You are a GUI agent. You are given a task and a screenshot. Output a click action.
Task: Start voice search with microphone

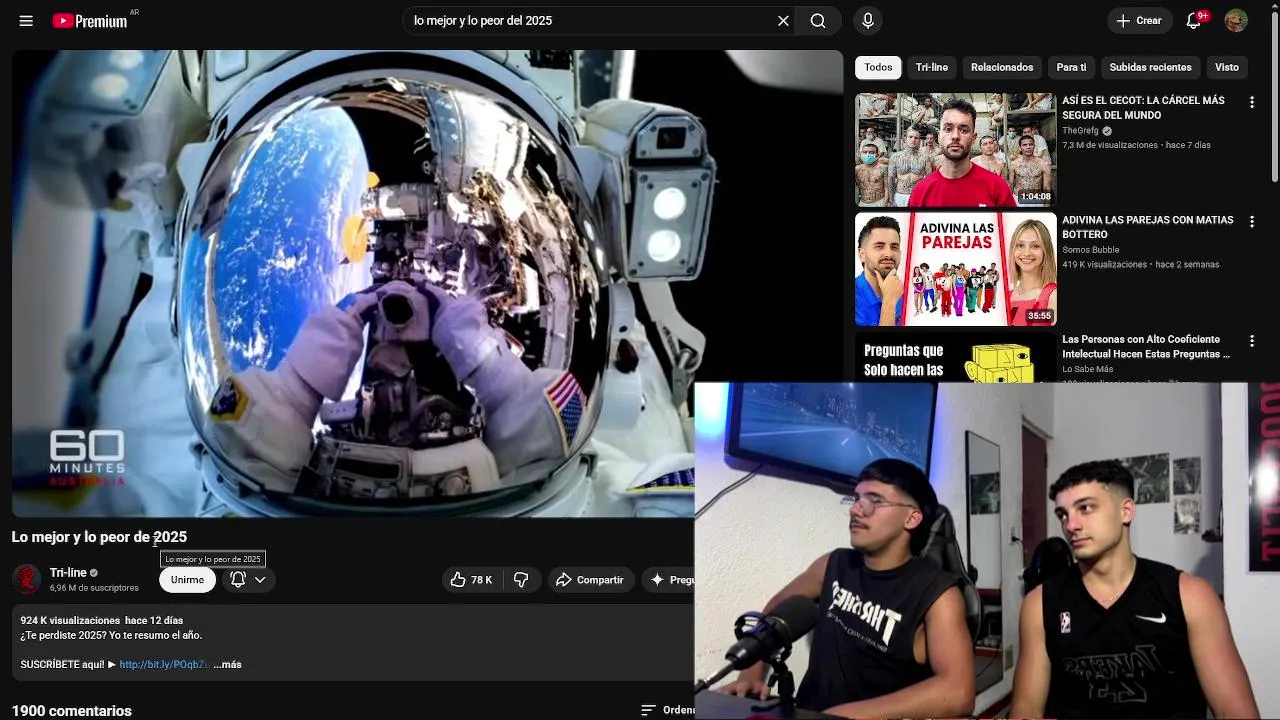[x=867, y=20]
